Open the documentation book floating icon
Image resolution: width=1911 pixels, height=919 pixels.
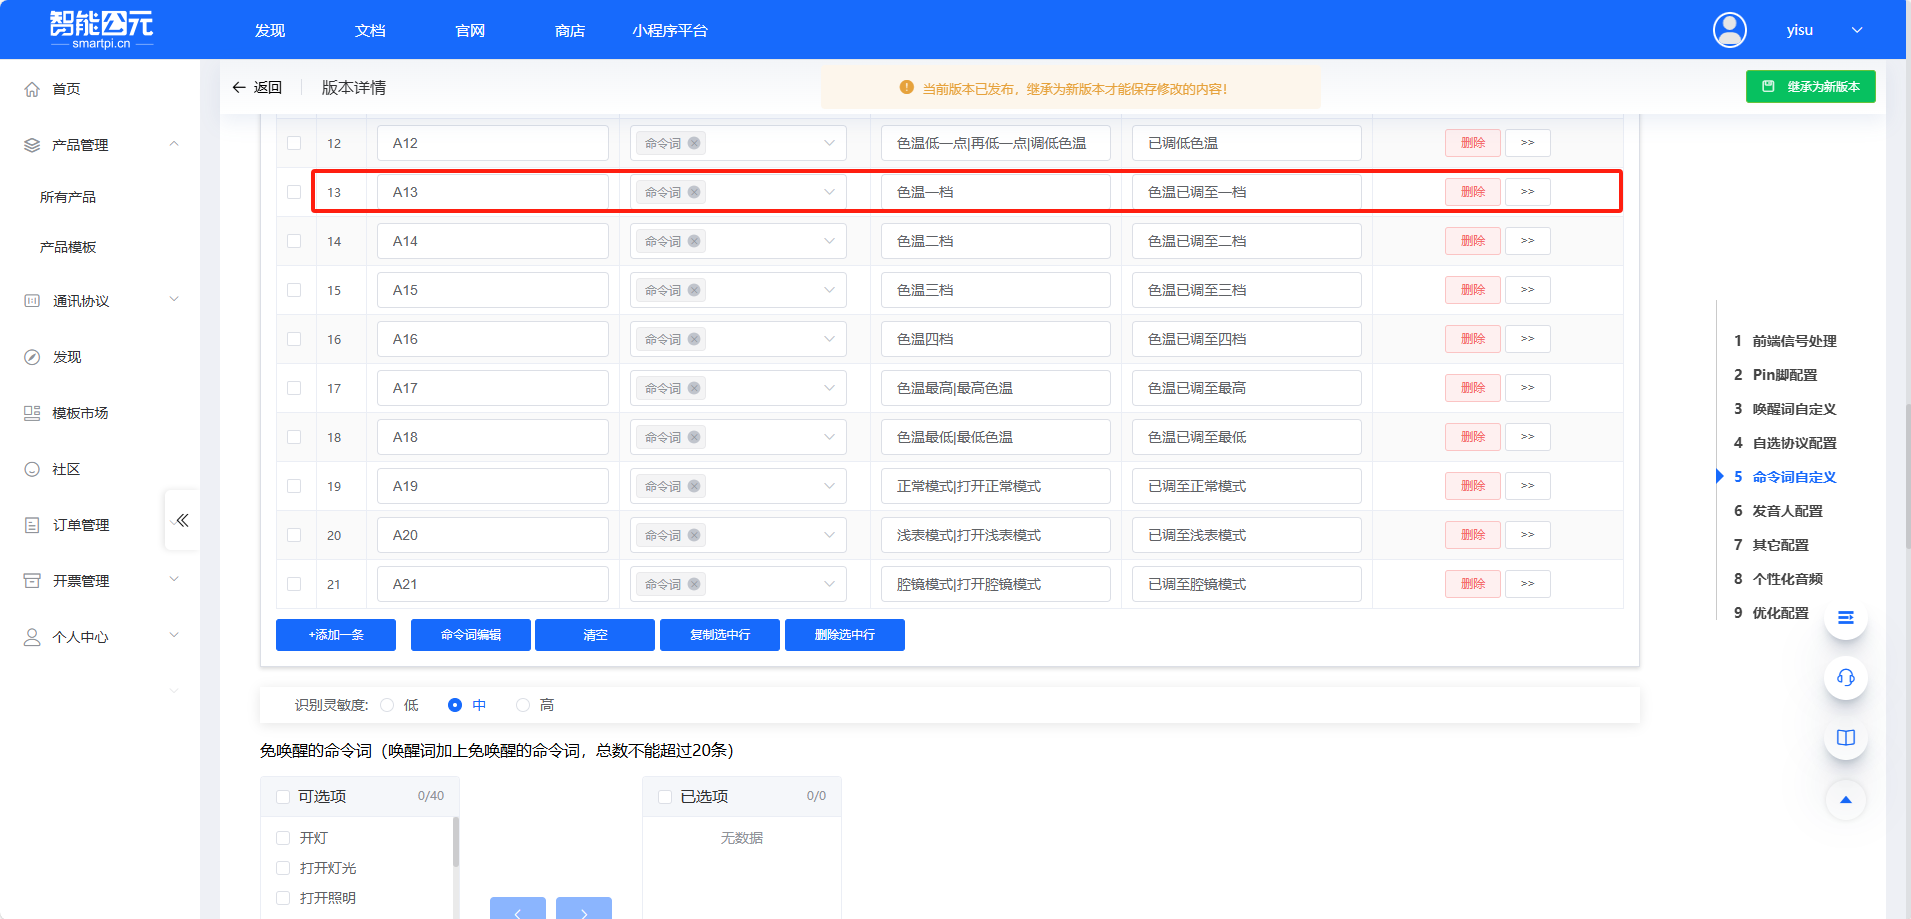point(1845,739)
